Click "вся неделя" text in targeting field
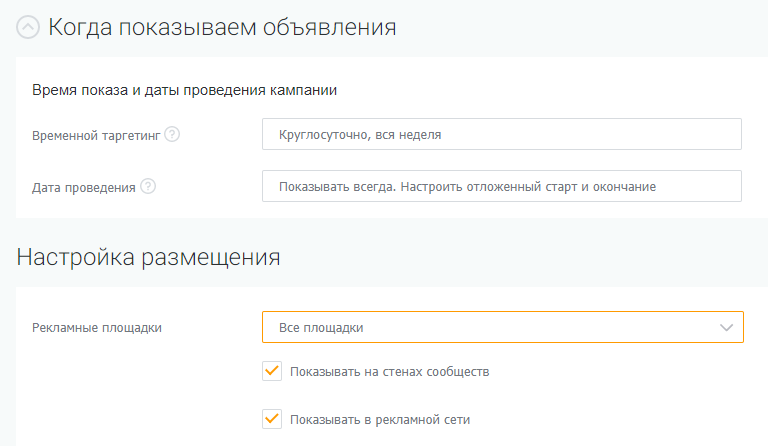The width and height of the screenshot is (768, 446). pos(408,135)
